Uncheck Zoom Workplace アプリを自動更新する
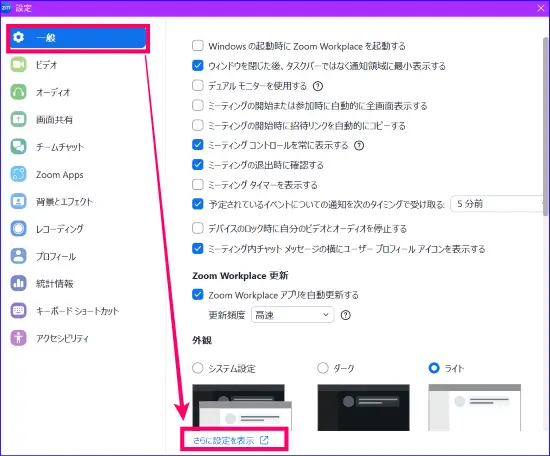Image resolution: width=550 pixels, height=456 pixels. (198, 294)
